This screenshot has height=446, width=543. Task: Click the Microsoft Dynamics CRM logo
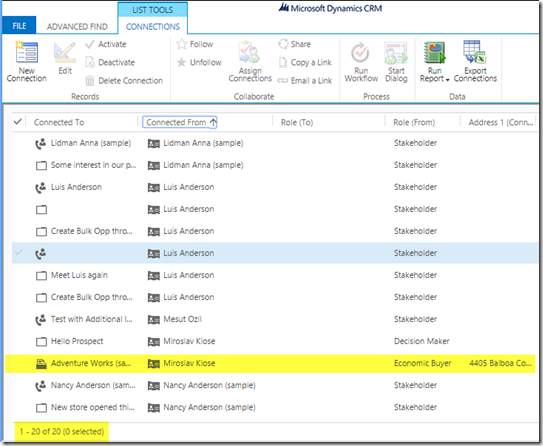[x=330, y=8]
